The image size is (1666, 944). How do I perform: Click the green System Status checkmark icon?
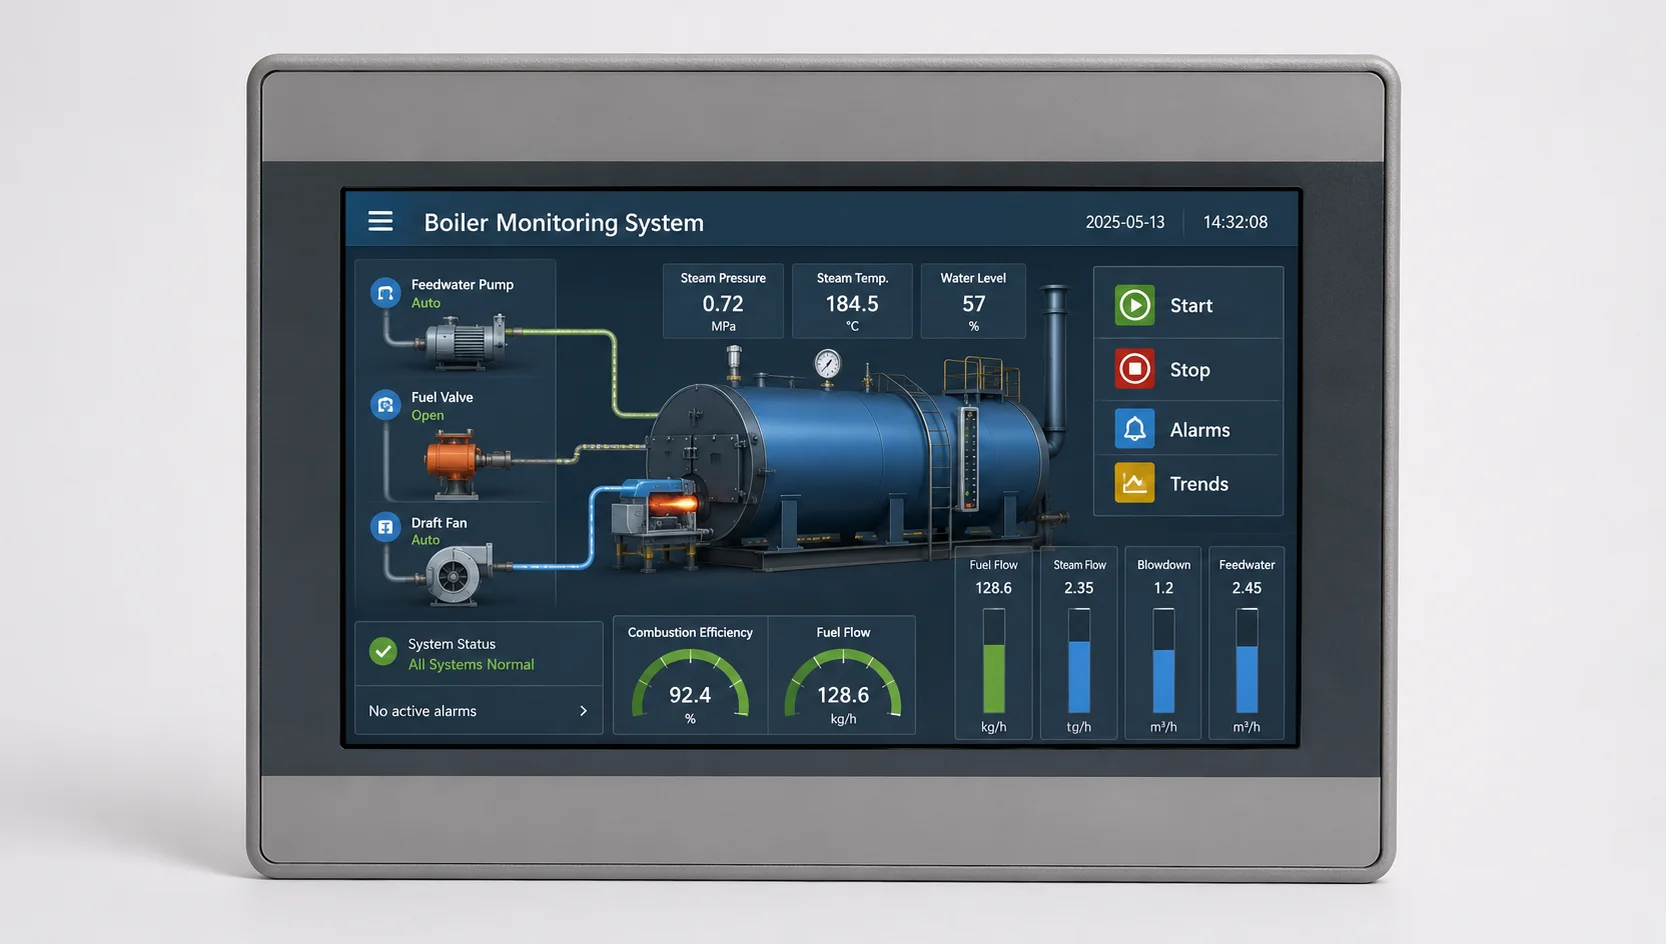pyautogui.click(x=383, y=652)
